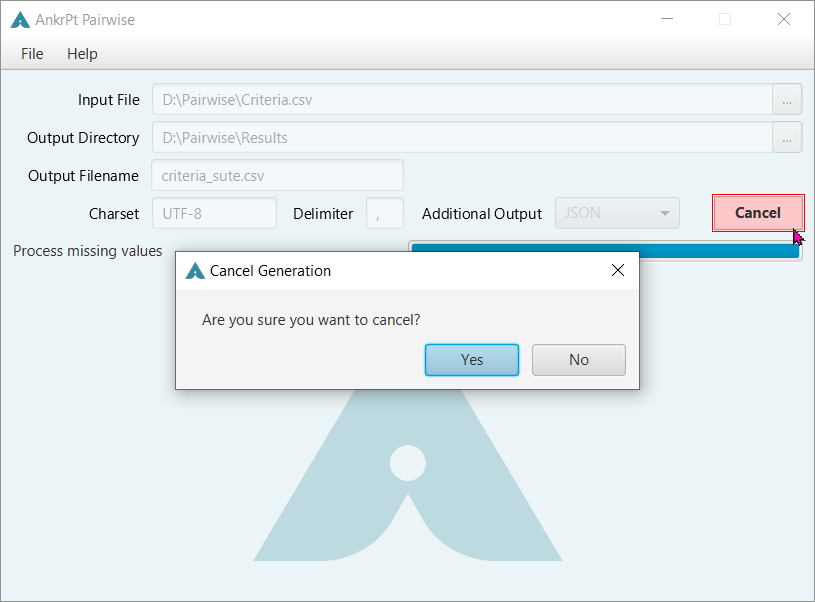Click the 'Process missing values' status text
The image size is (815, 602).
coord(88,251)
